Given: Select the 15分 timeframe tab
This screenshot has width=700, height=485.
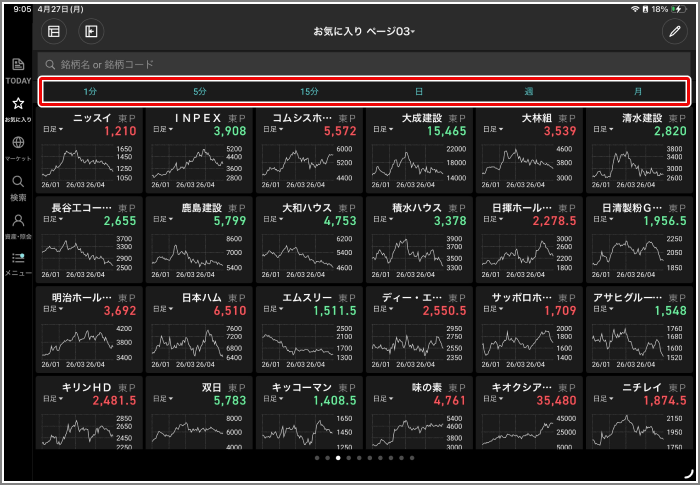Looking at the screenshot, I should 310,92.
